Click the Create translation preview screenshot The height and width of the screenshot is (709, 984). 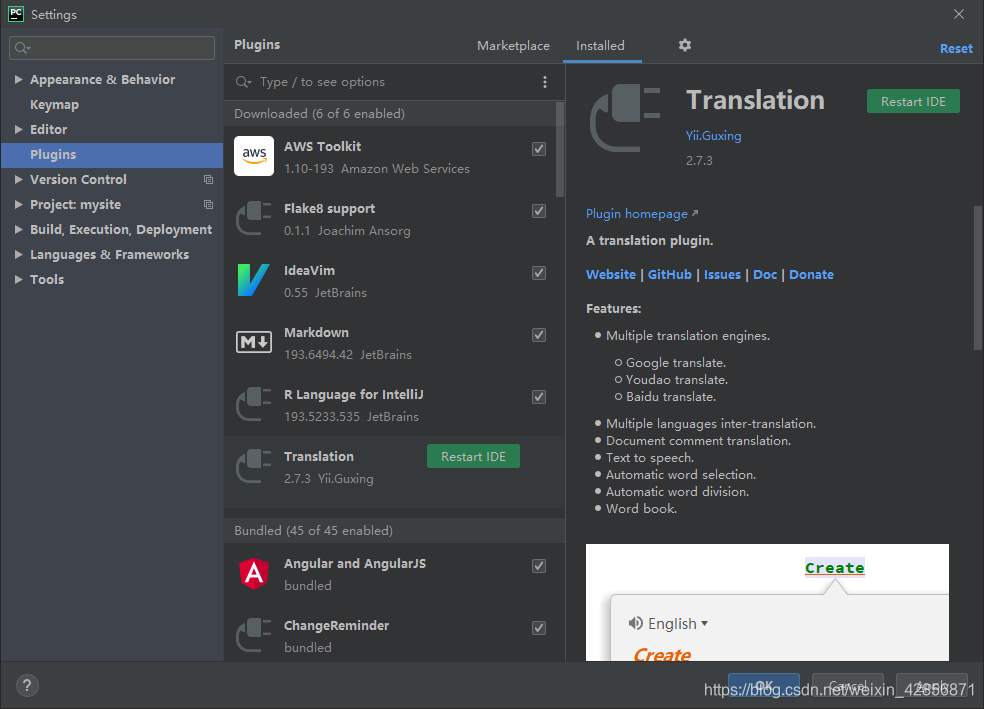click(767, 602)
